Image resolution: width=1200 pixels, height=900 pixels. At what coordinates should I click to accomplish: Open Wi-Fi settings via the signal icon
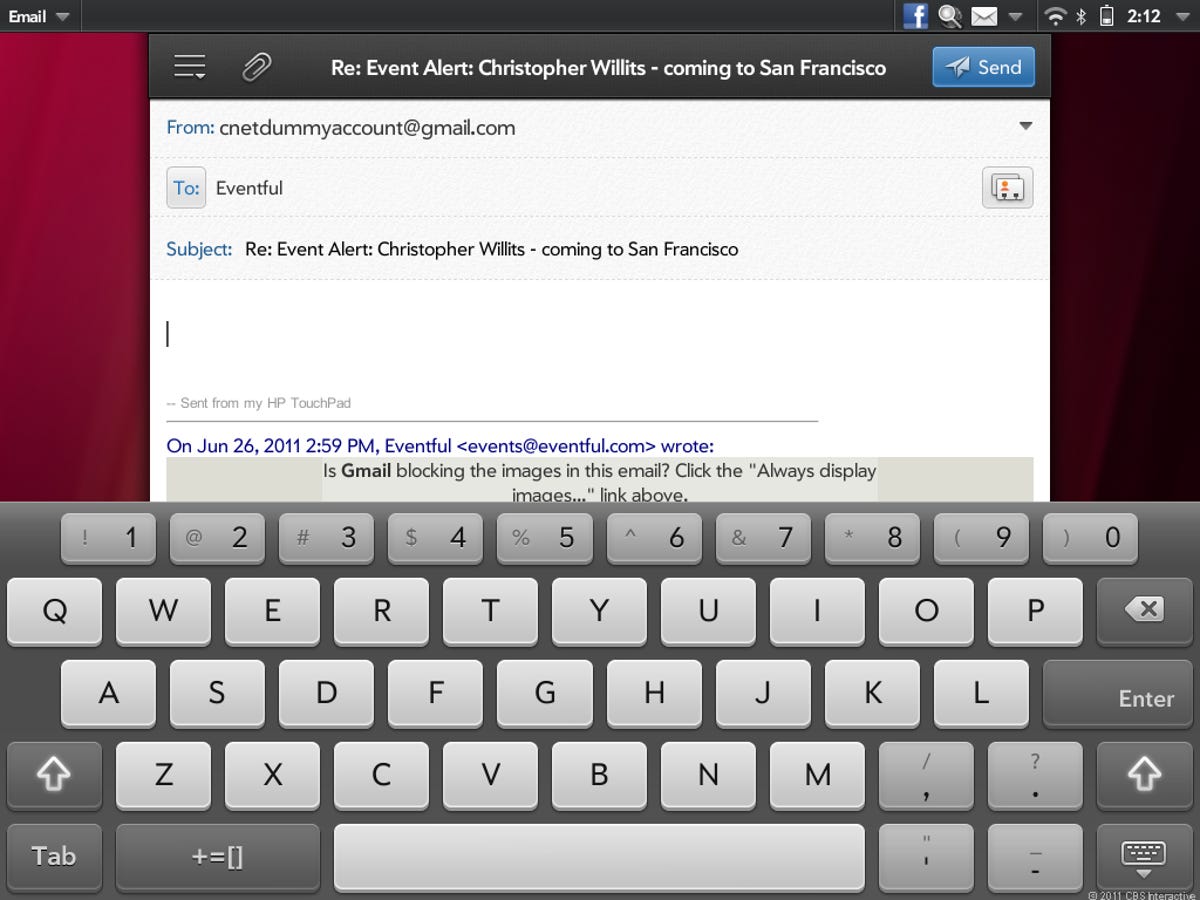(1054, 16)
